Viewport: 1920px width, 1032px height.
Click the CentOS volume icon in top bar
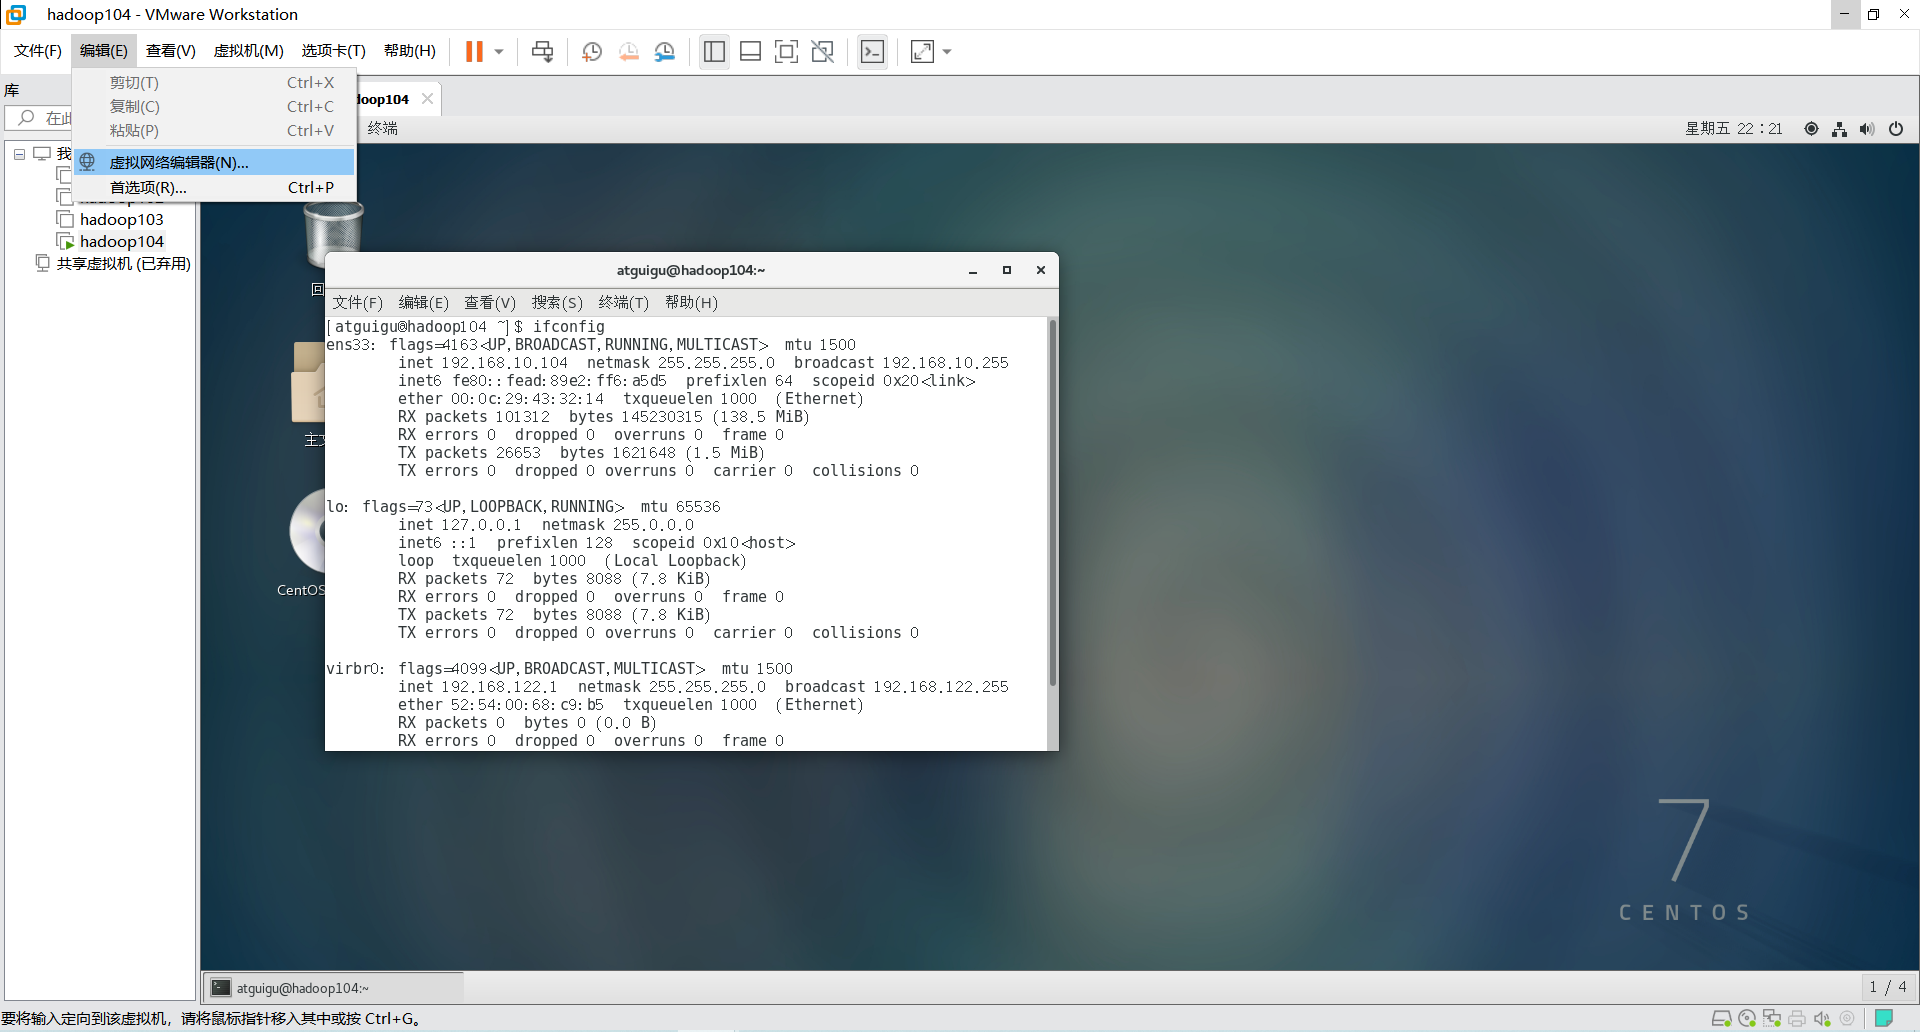click(x=1867, y=128)
